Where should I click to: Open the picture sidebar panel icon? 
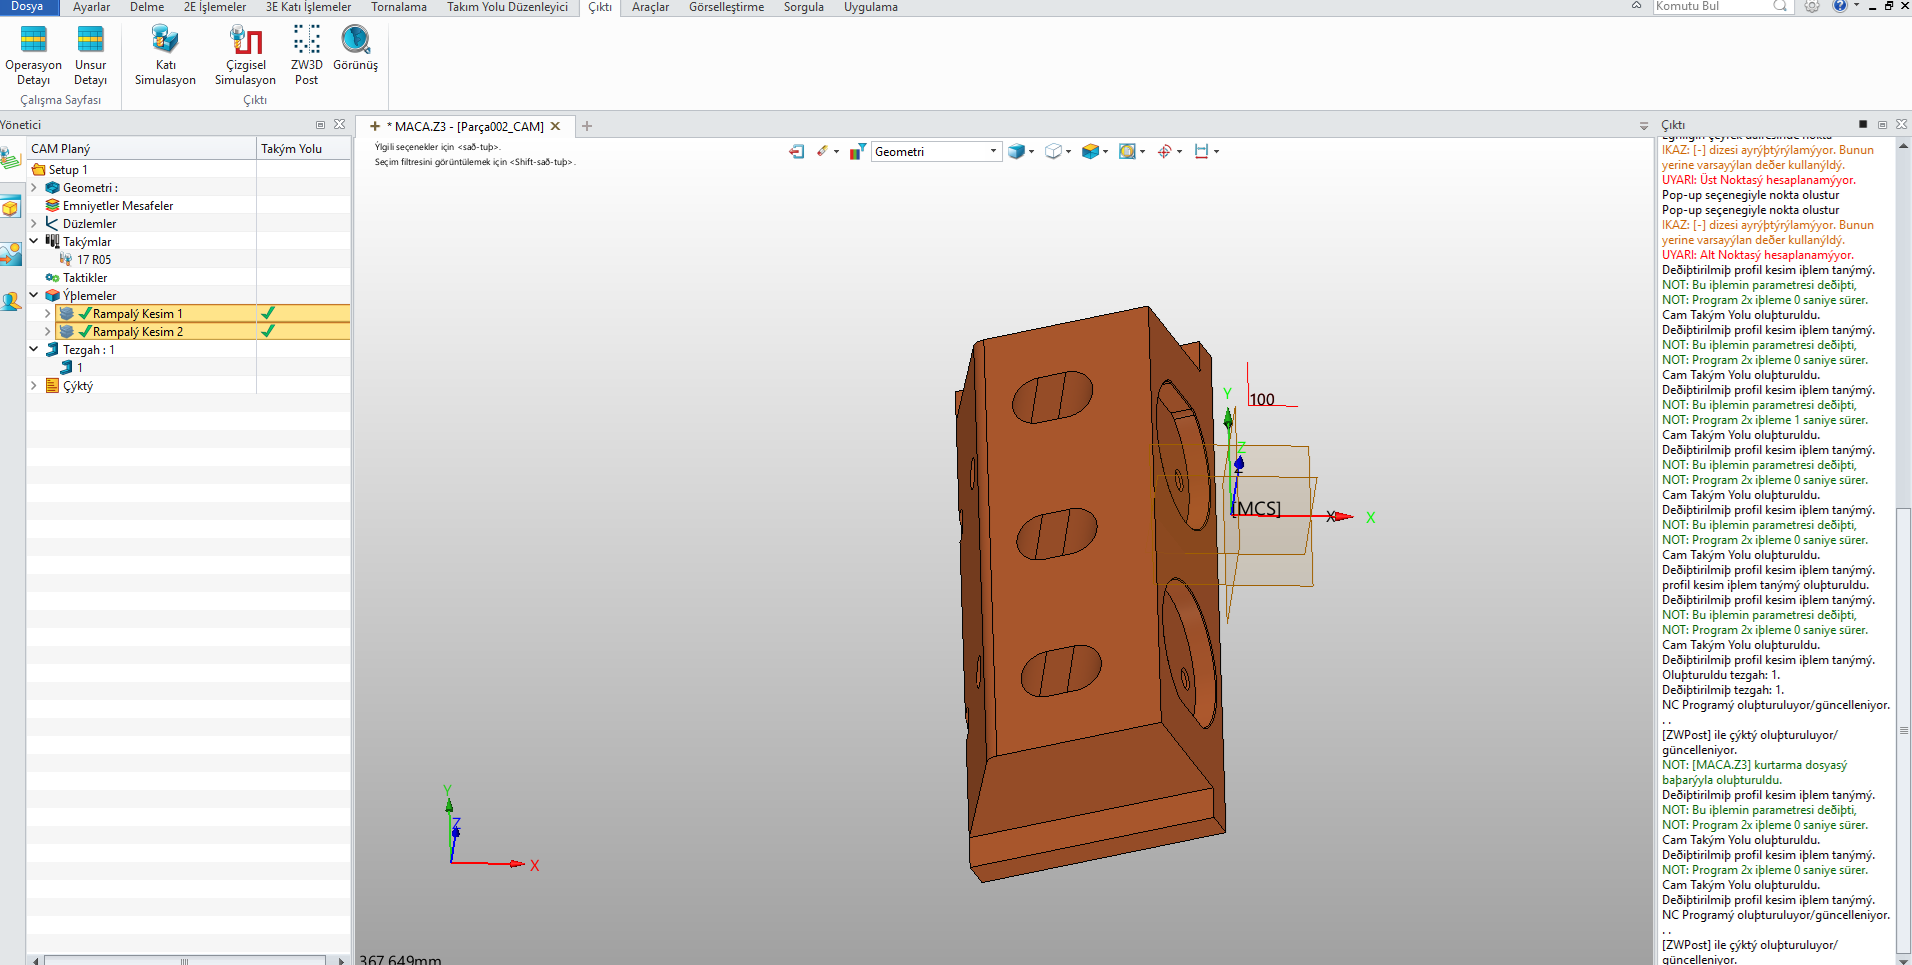tap(11, 254)
